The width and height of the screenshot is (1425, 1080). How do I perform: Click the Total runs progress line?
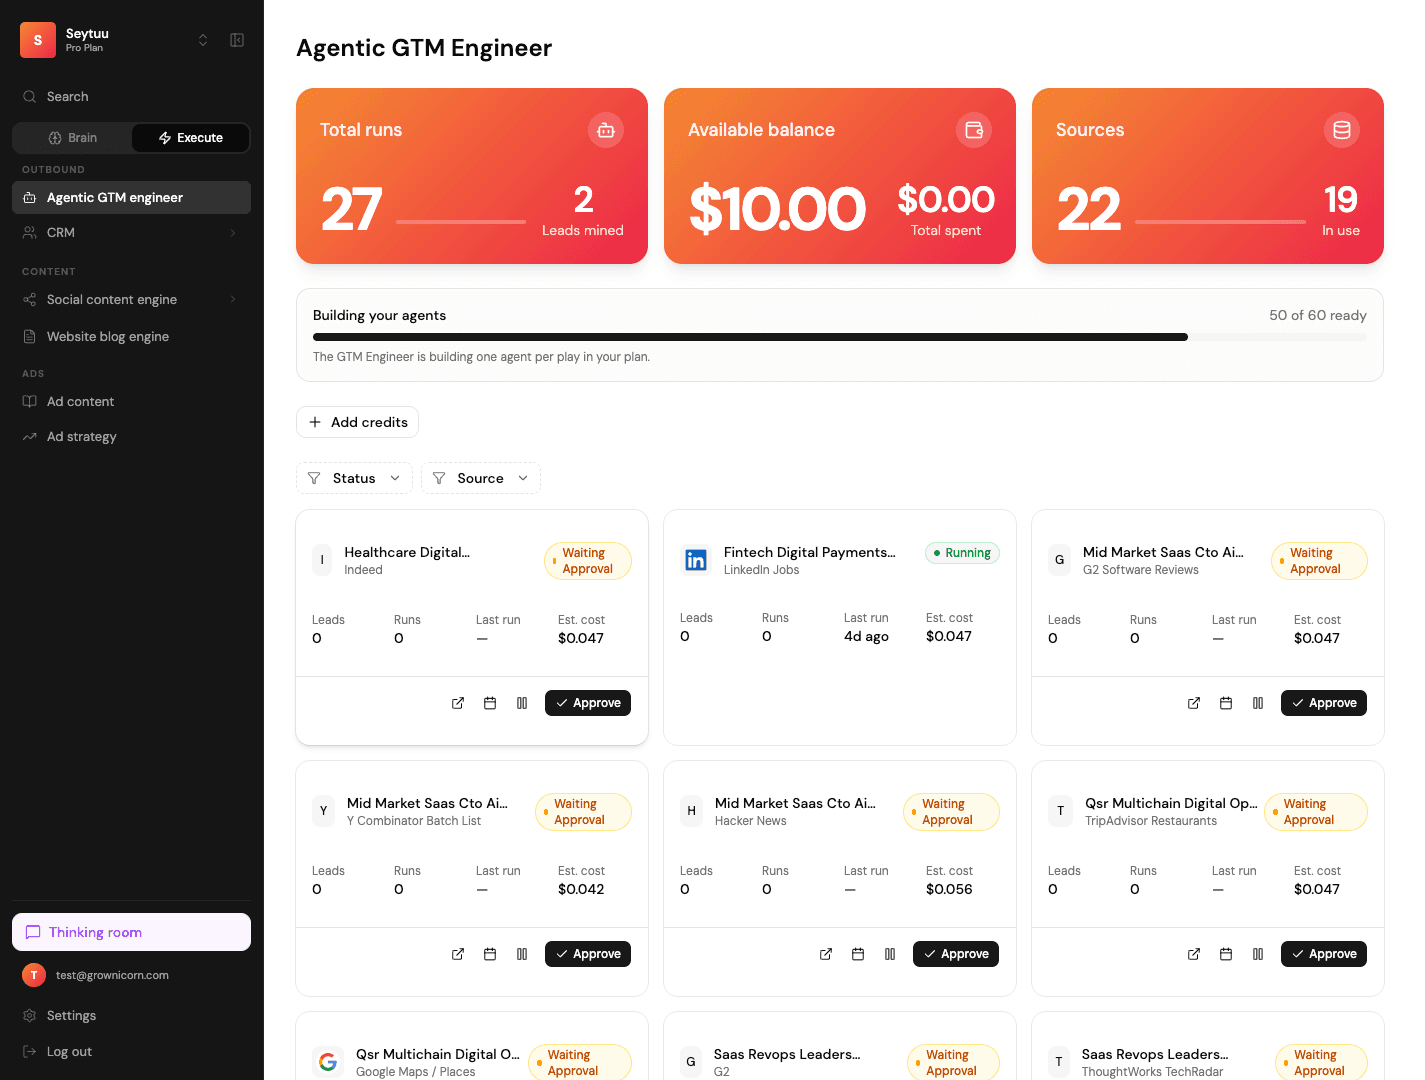pyautogui.click(x=461, y=221)
